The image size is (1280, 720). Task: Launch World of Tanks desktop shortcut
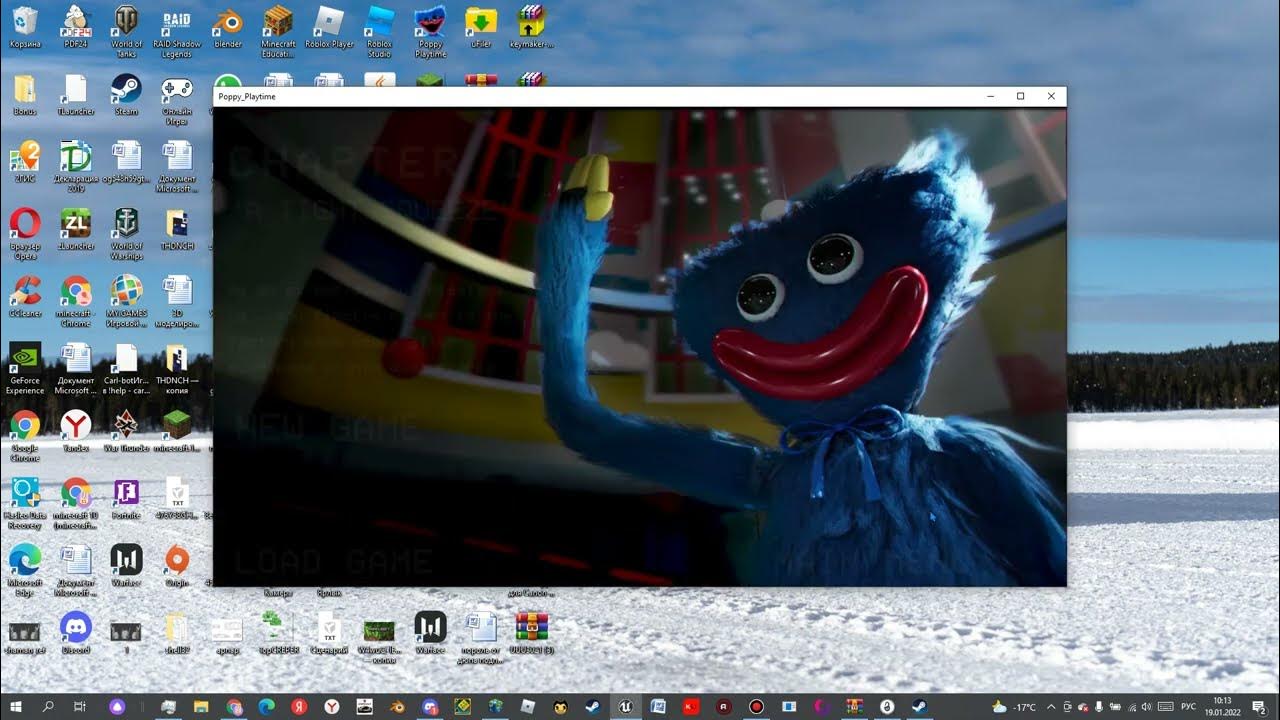pos(127,31)
